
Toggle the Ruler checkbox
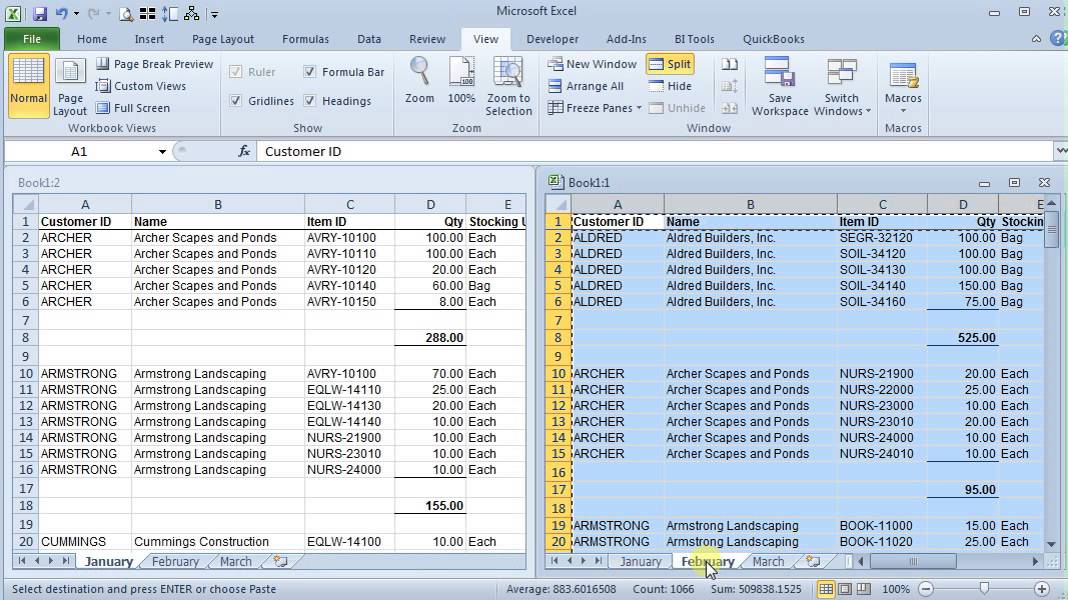[236, 72]
